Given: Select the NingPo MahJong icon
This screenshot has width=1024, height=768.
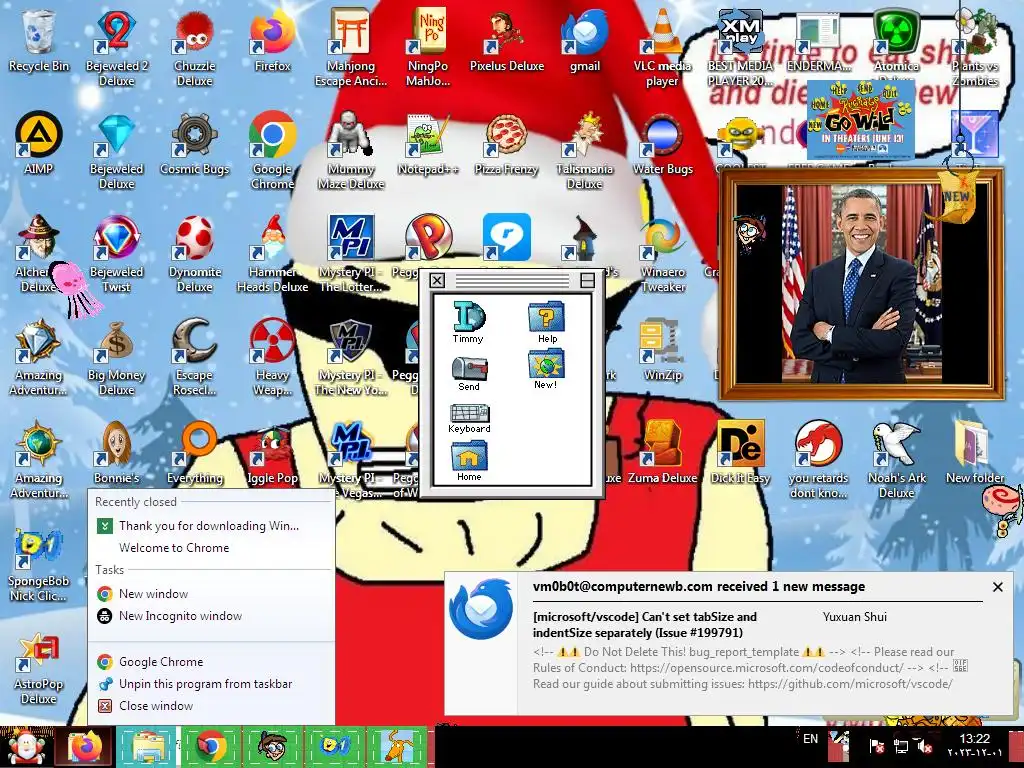Looking at the screenshot, I should point(428,46).
